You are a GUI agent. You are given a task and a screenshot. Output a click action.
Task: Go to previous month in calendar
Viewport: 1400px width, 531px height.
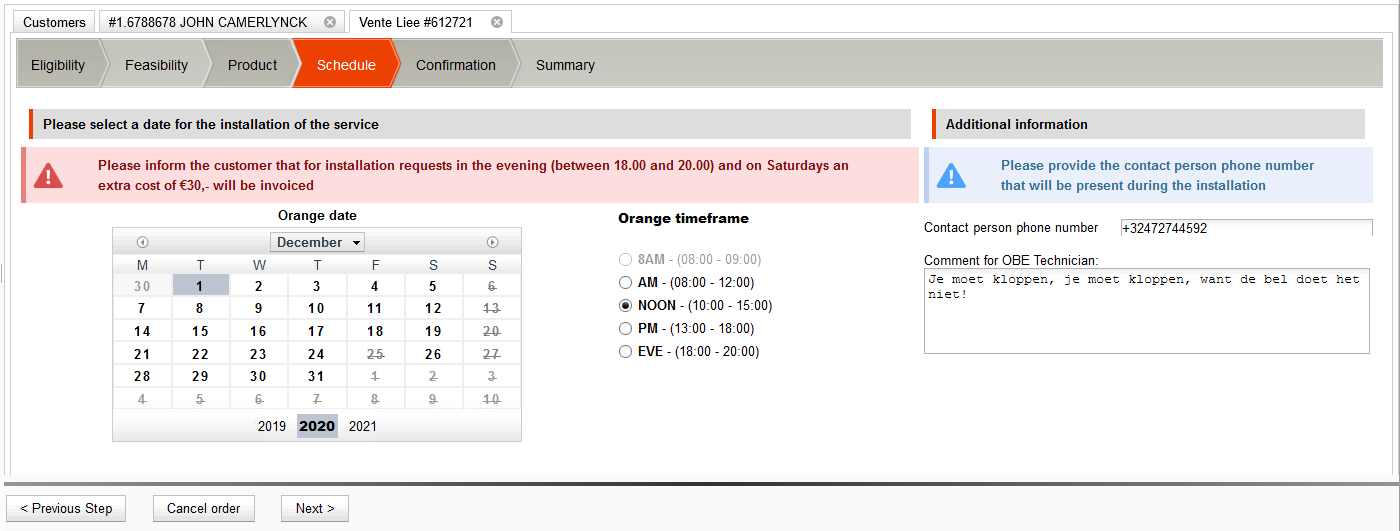pos(142,242)
